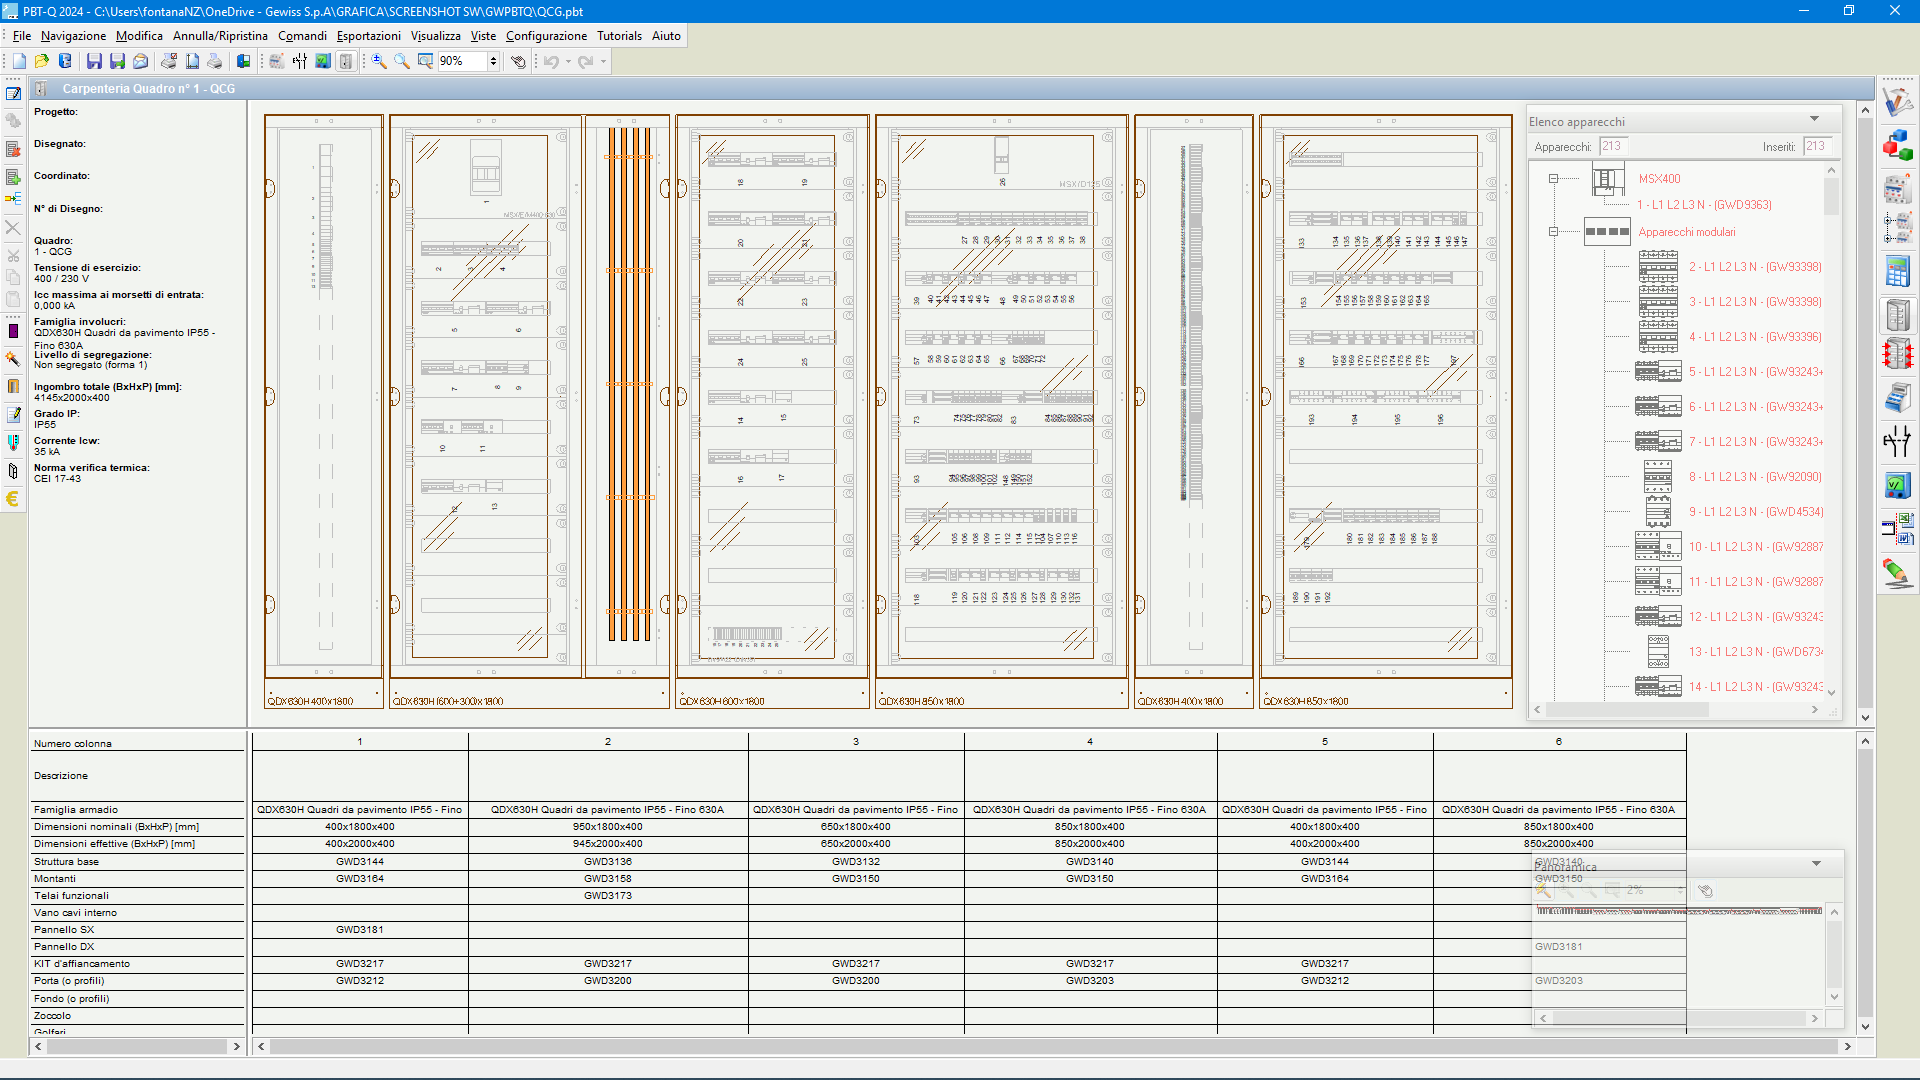Click the measurement instrument icon on right sidebar
This screenshot has height=1080, width=1920.
[1897, 485]
